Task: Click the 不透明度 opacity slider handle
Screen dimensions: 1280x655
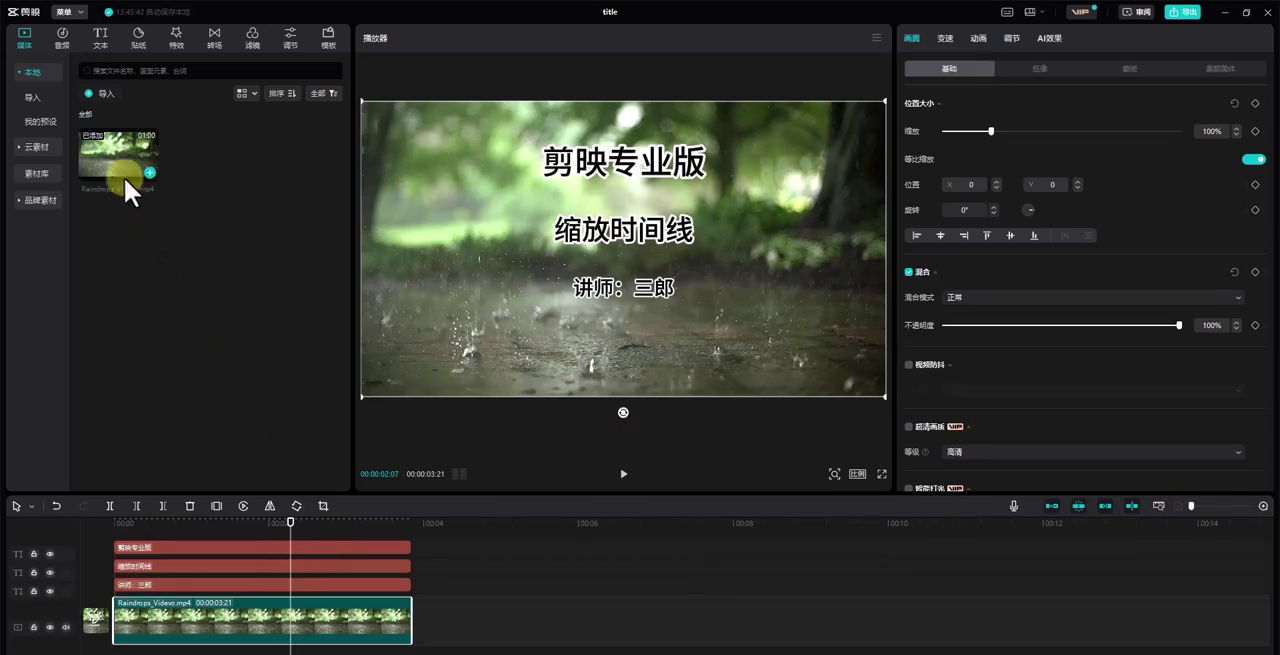Action: click(1179, 325)
